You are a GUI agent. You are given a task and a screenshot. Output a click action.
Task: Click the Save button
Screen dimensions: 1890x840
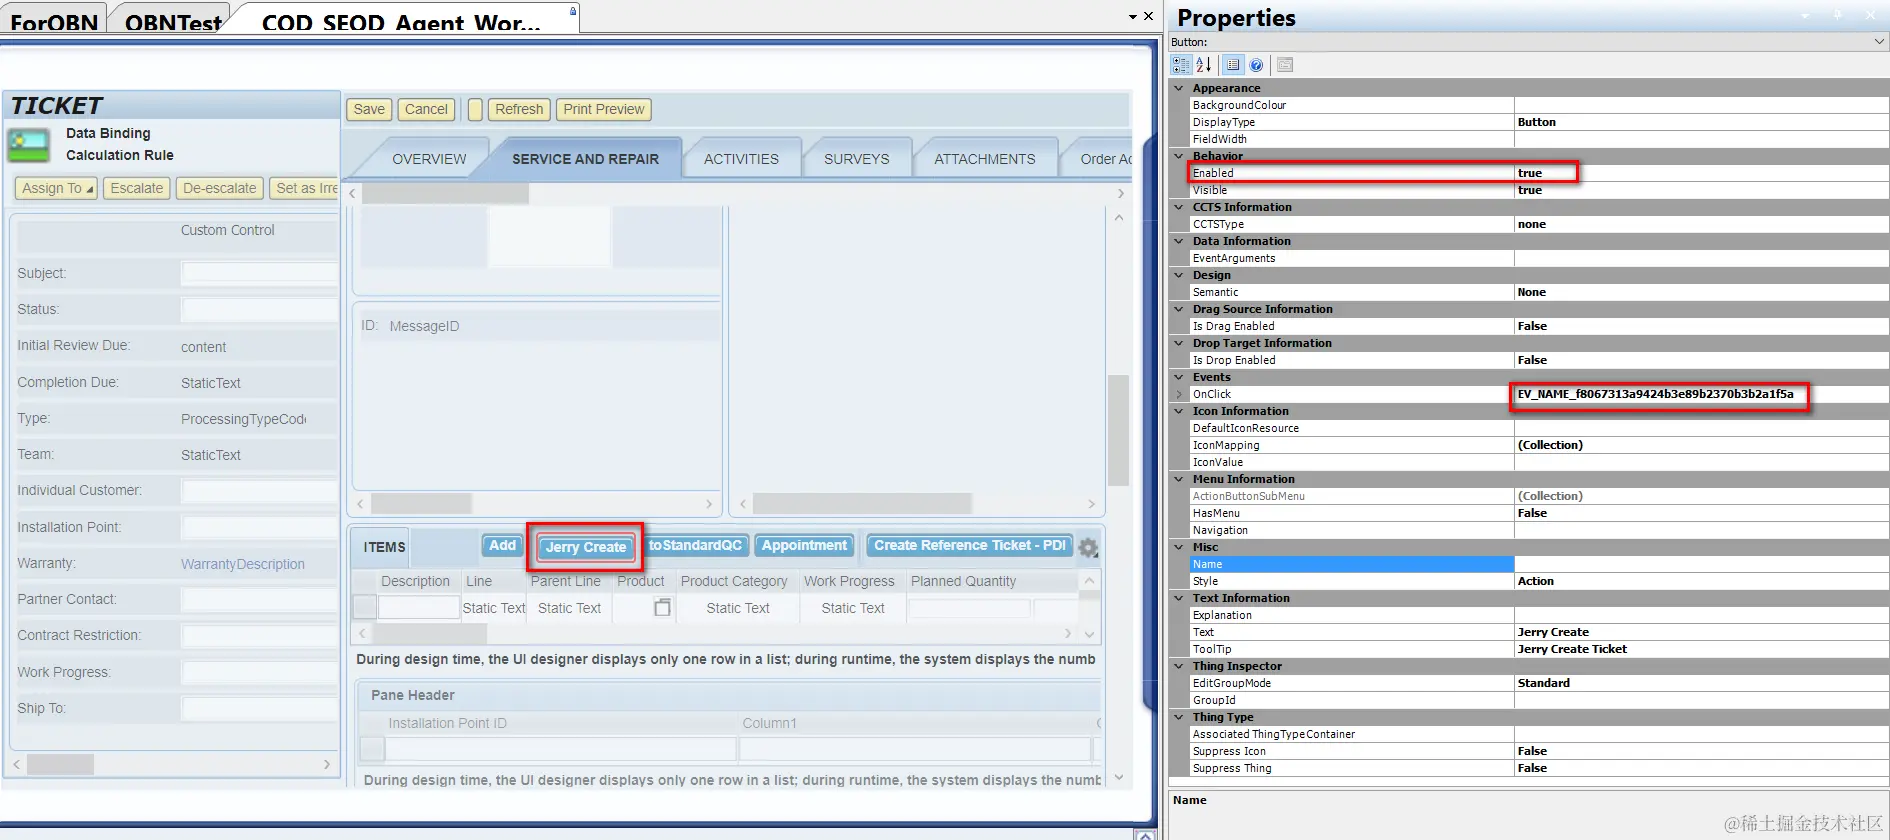pyautogui.click(x=369, y=109)
